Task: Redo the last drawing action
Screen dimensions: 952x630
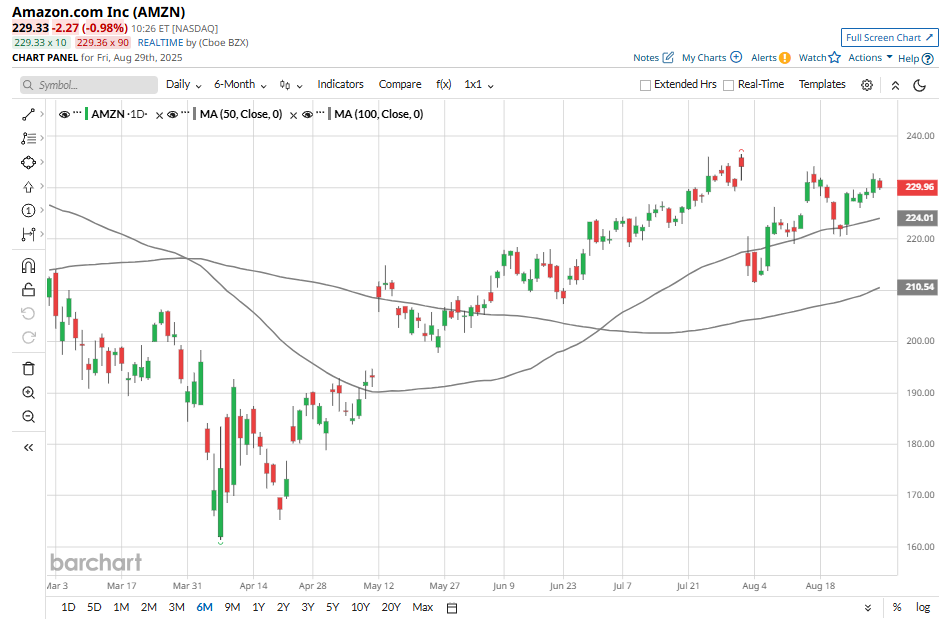Action: 28,337
